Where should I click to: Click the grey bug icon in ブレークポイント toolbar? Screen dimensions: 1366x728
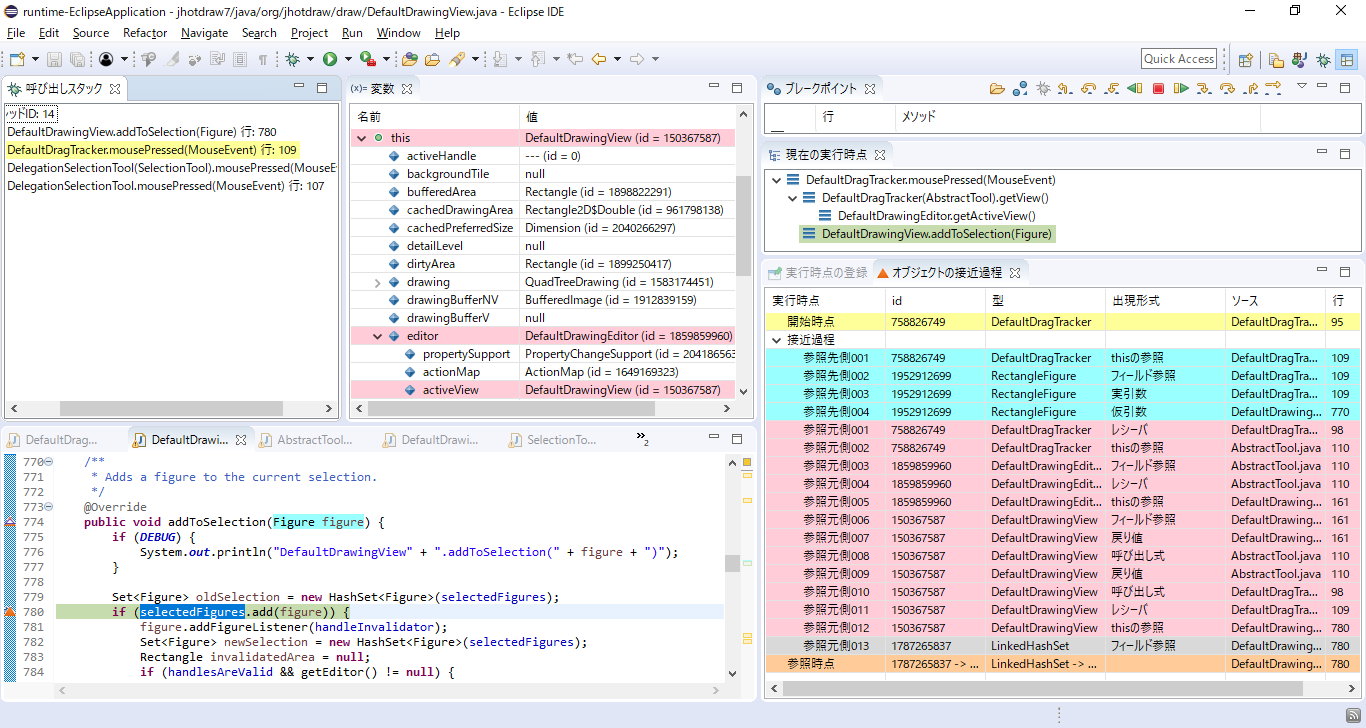tap(1043, 89)
